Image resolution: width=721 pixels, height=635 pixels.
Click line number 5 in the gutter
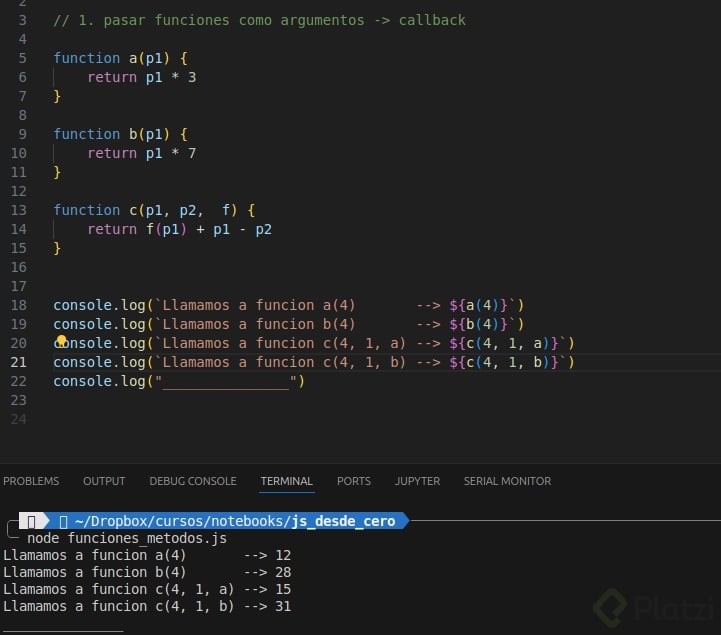click(22, 58)
